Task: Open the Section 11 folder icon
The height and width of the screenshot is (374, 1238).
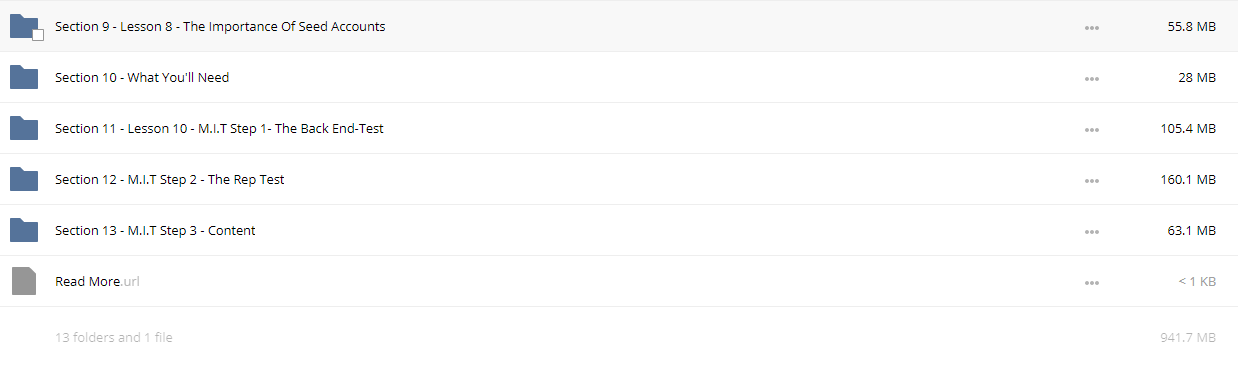Action: 24,128
